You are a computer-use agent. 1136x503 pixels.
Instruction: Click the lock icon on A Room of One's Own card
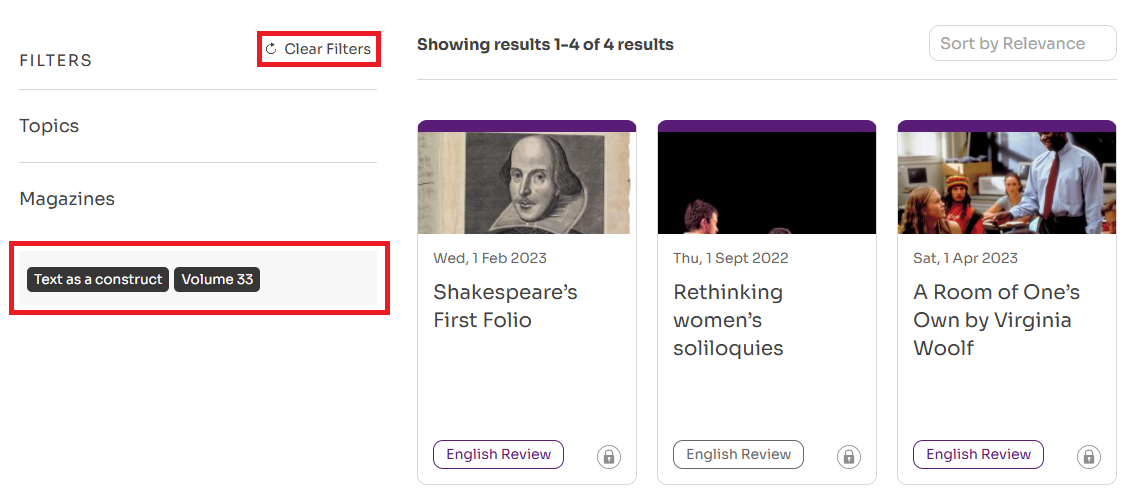click(x=1088, y=457)
